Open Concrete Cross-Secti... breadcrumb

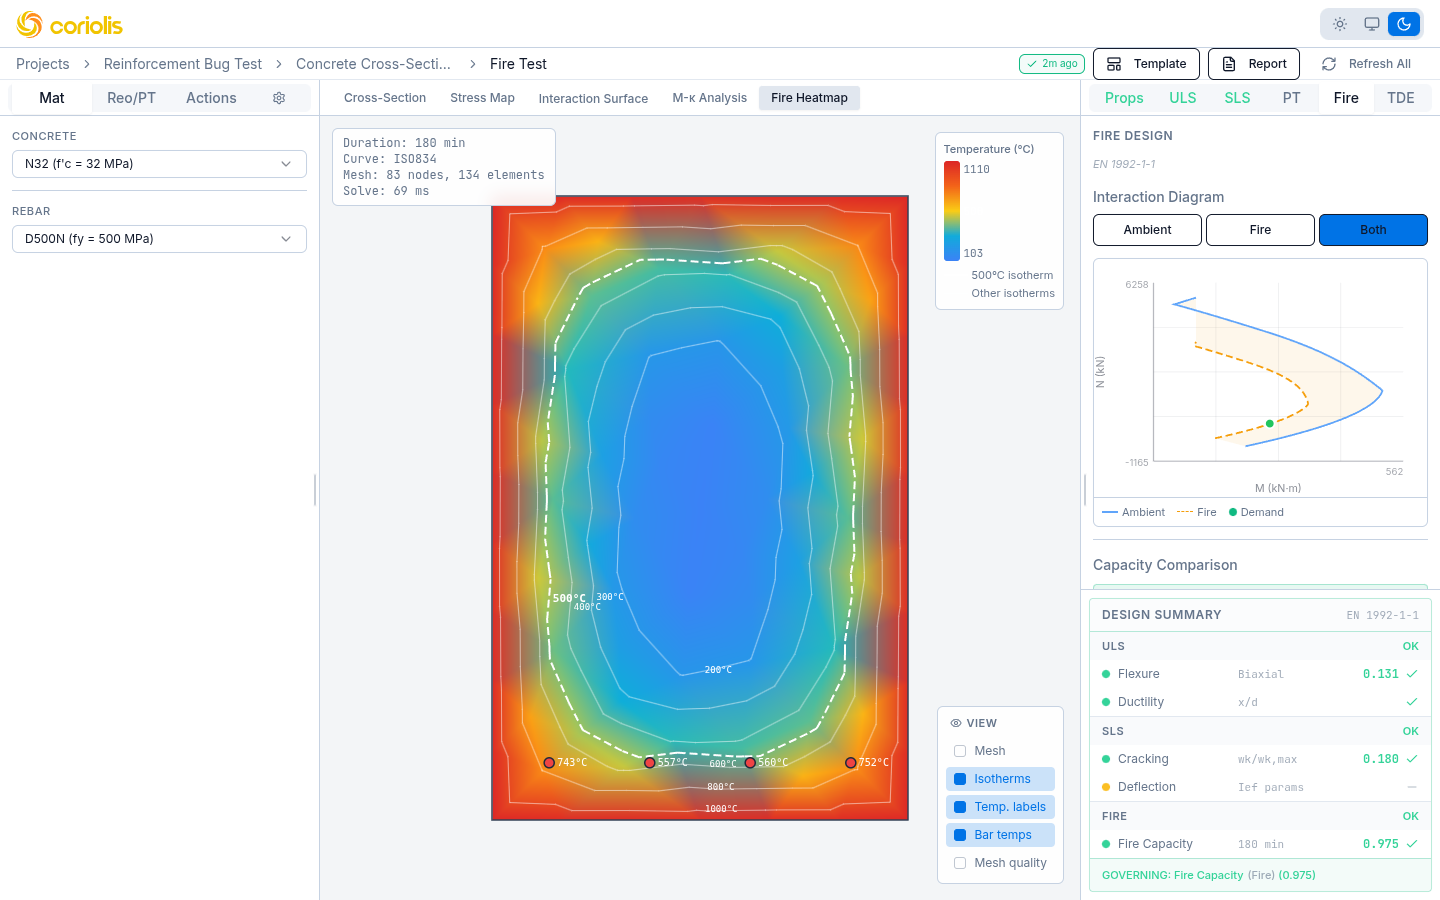pos(373,64)
